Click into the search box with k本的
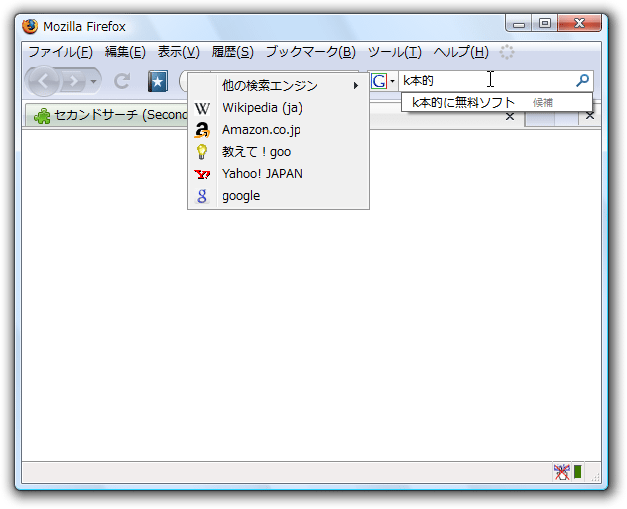Viewport: 627px width, 509px height. [x=486, y=81]
